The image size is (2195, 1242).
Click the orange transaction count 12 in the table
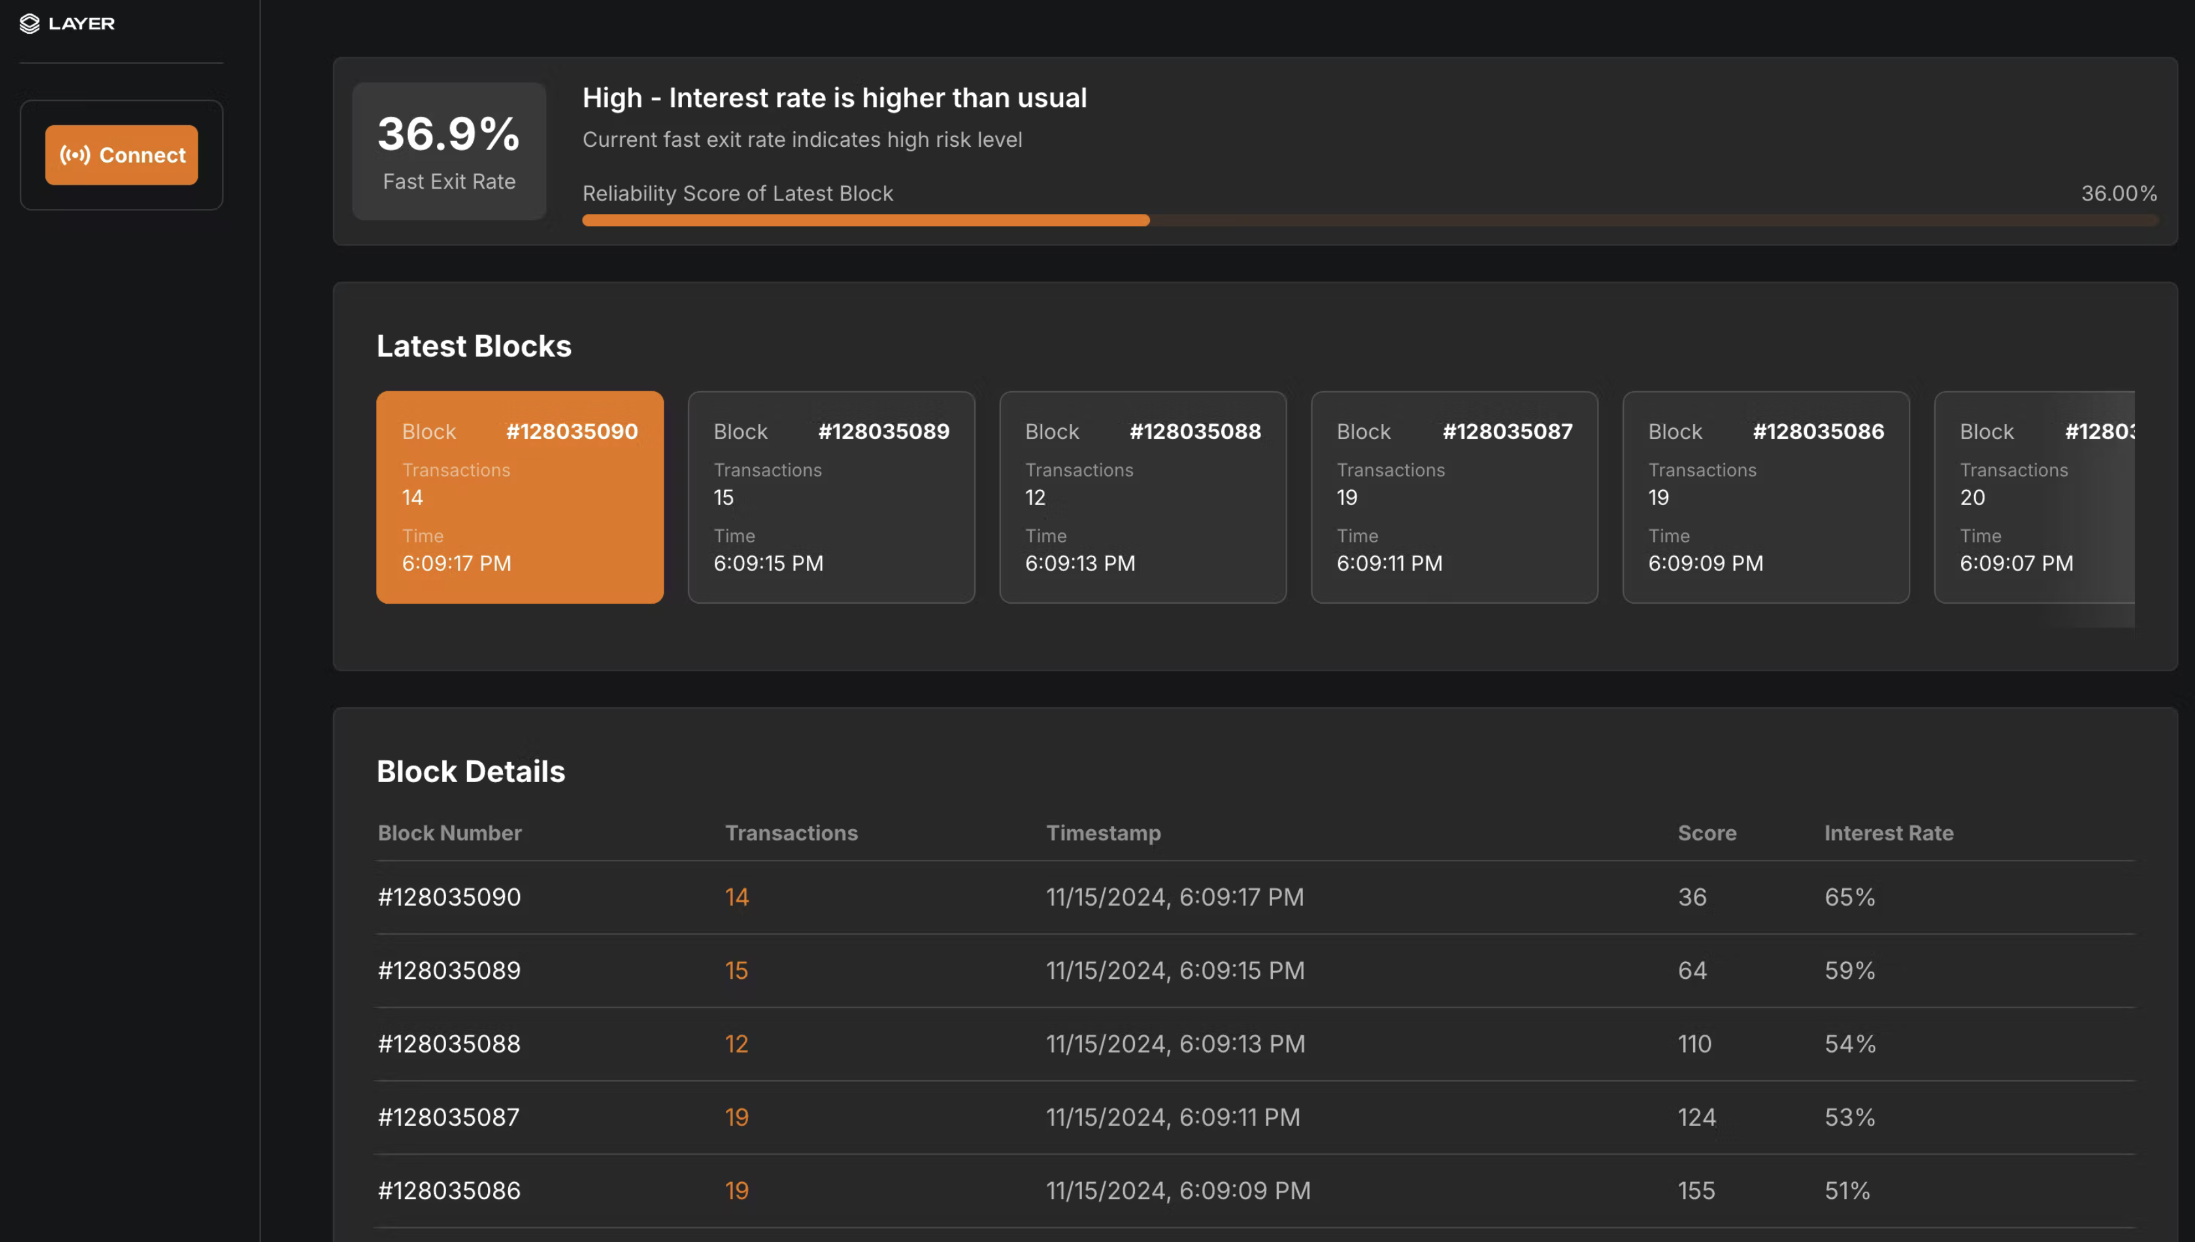736,1044
